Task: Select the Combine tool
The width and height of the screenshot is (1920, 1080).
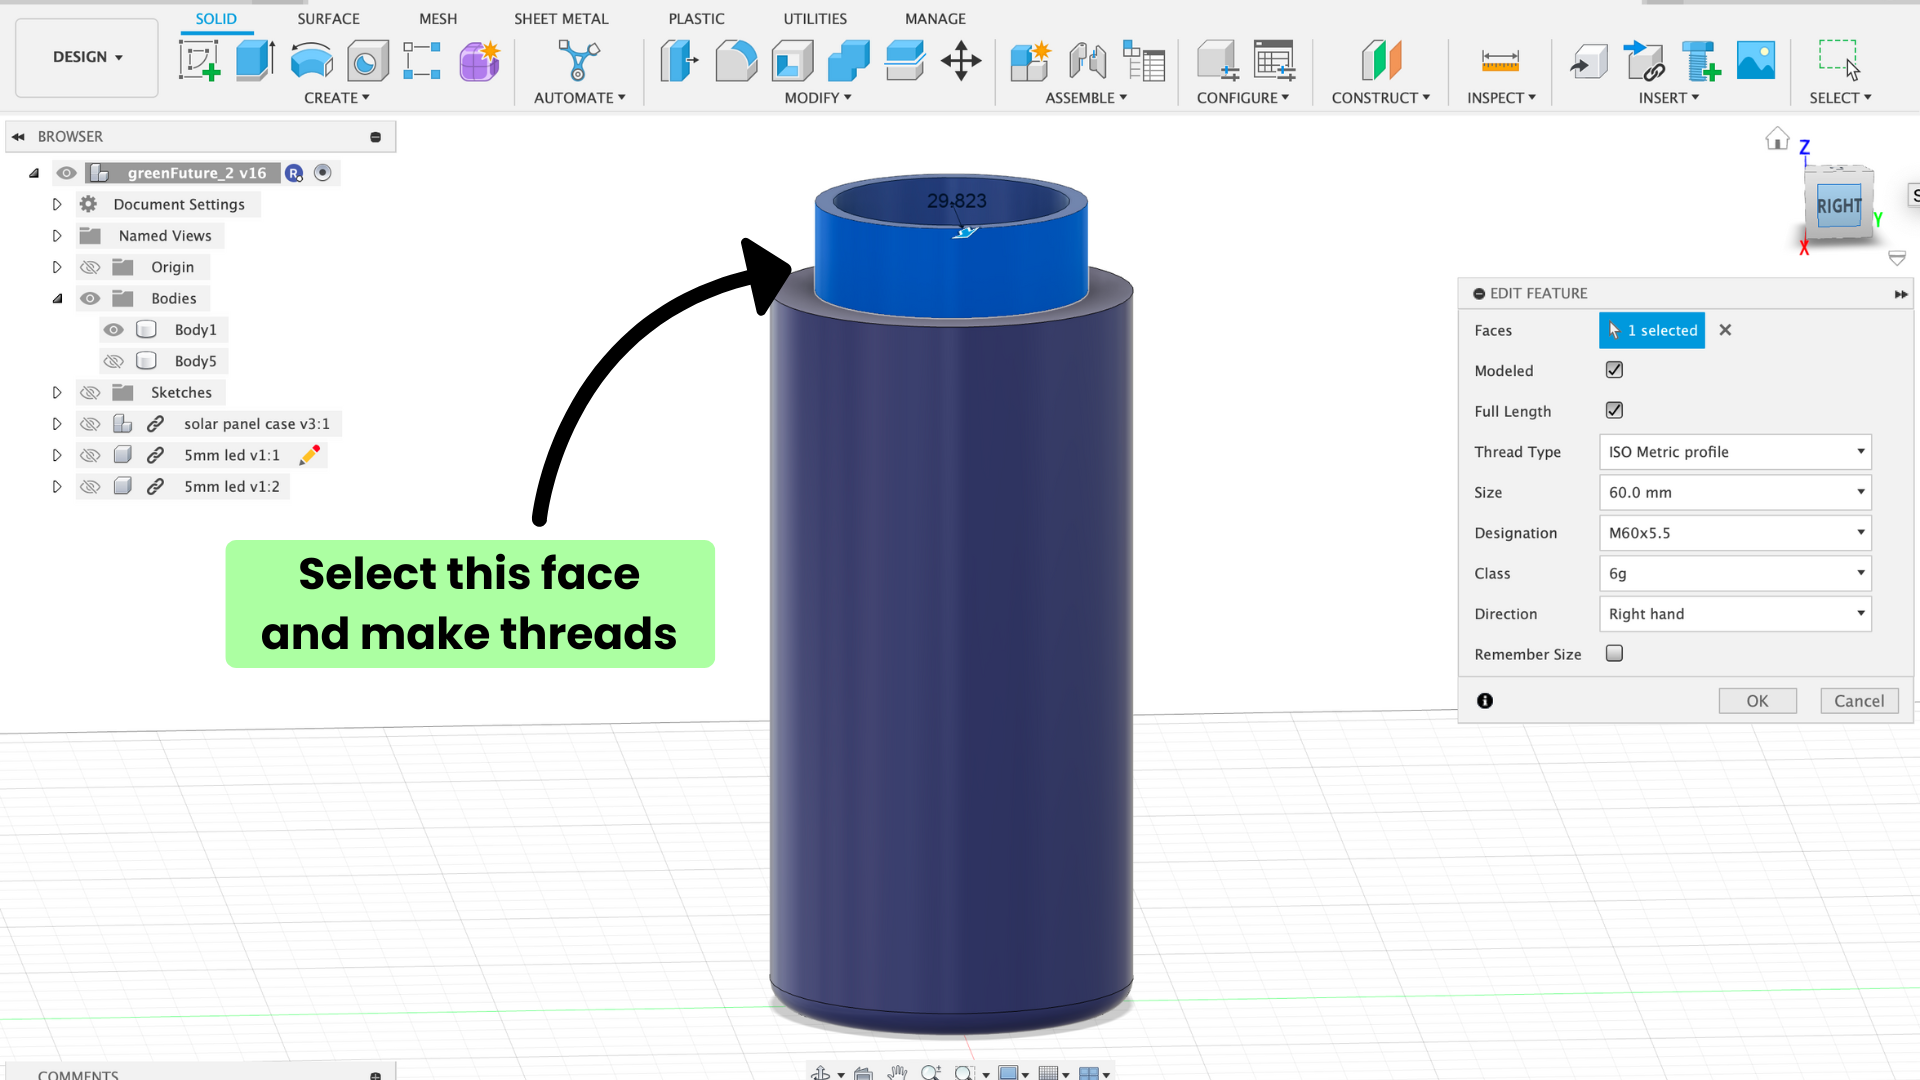Action: pyautogui.click(x=848, y=61)
